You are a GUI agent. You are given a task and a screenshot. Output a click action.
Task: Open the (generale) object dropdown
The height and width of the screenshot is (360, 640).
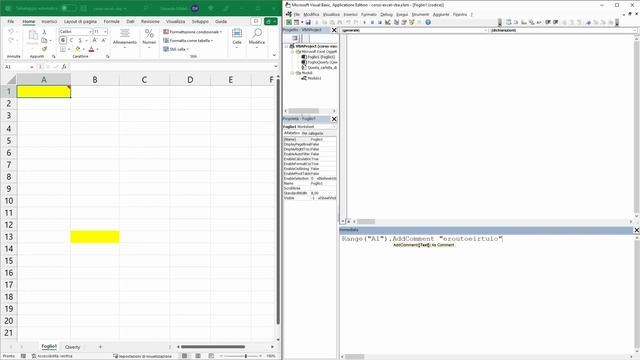click(x=486, y=31)
